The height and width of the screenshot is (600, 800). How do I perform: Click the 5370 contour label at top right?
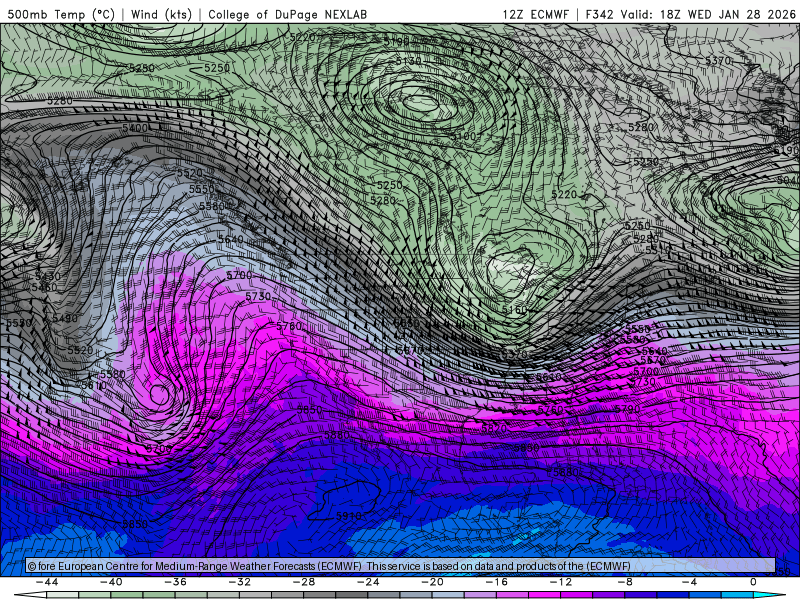tap(718, 61)
